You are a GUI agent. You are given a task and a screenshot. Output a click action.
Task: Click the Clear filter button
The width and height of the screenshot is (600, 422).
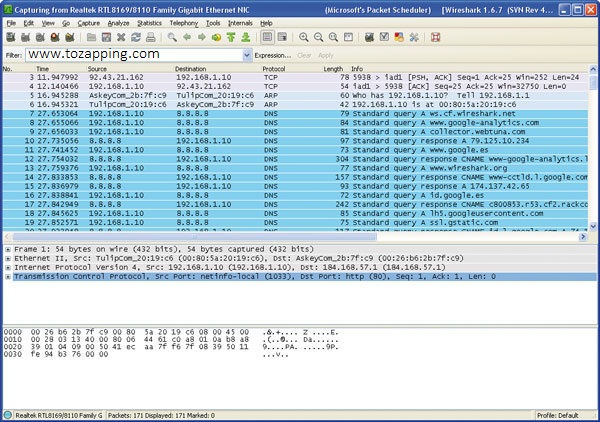304,55
